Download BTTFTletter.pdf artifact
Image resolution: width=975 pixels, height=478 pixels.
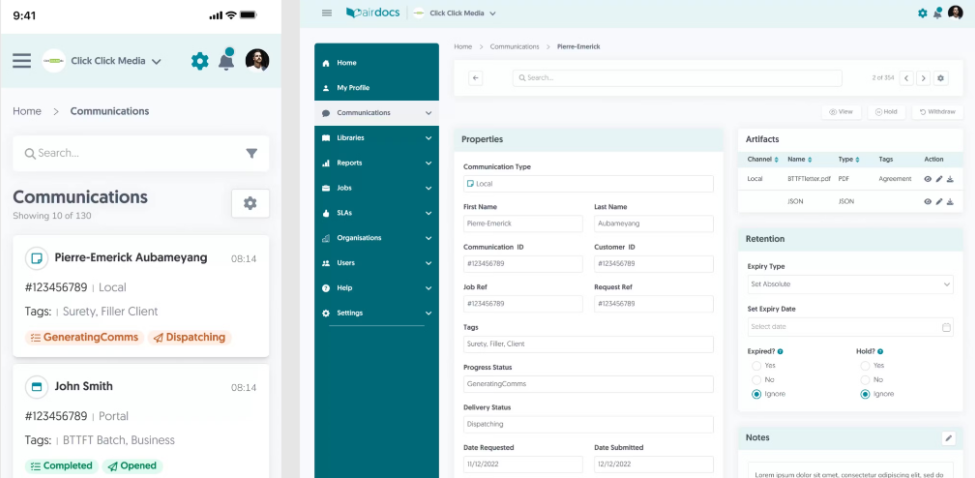tap(950, 179)
